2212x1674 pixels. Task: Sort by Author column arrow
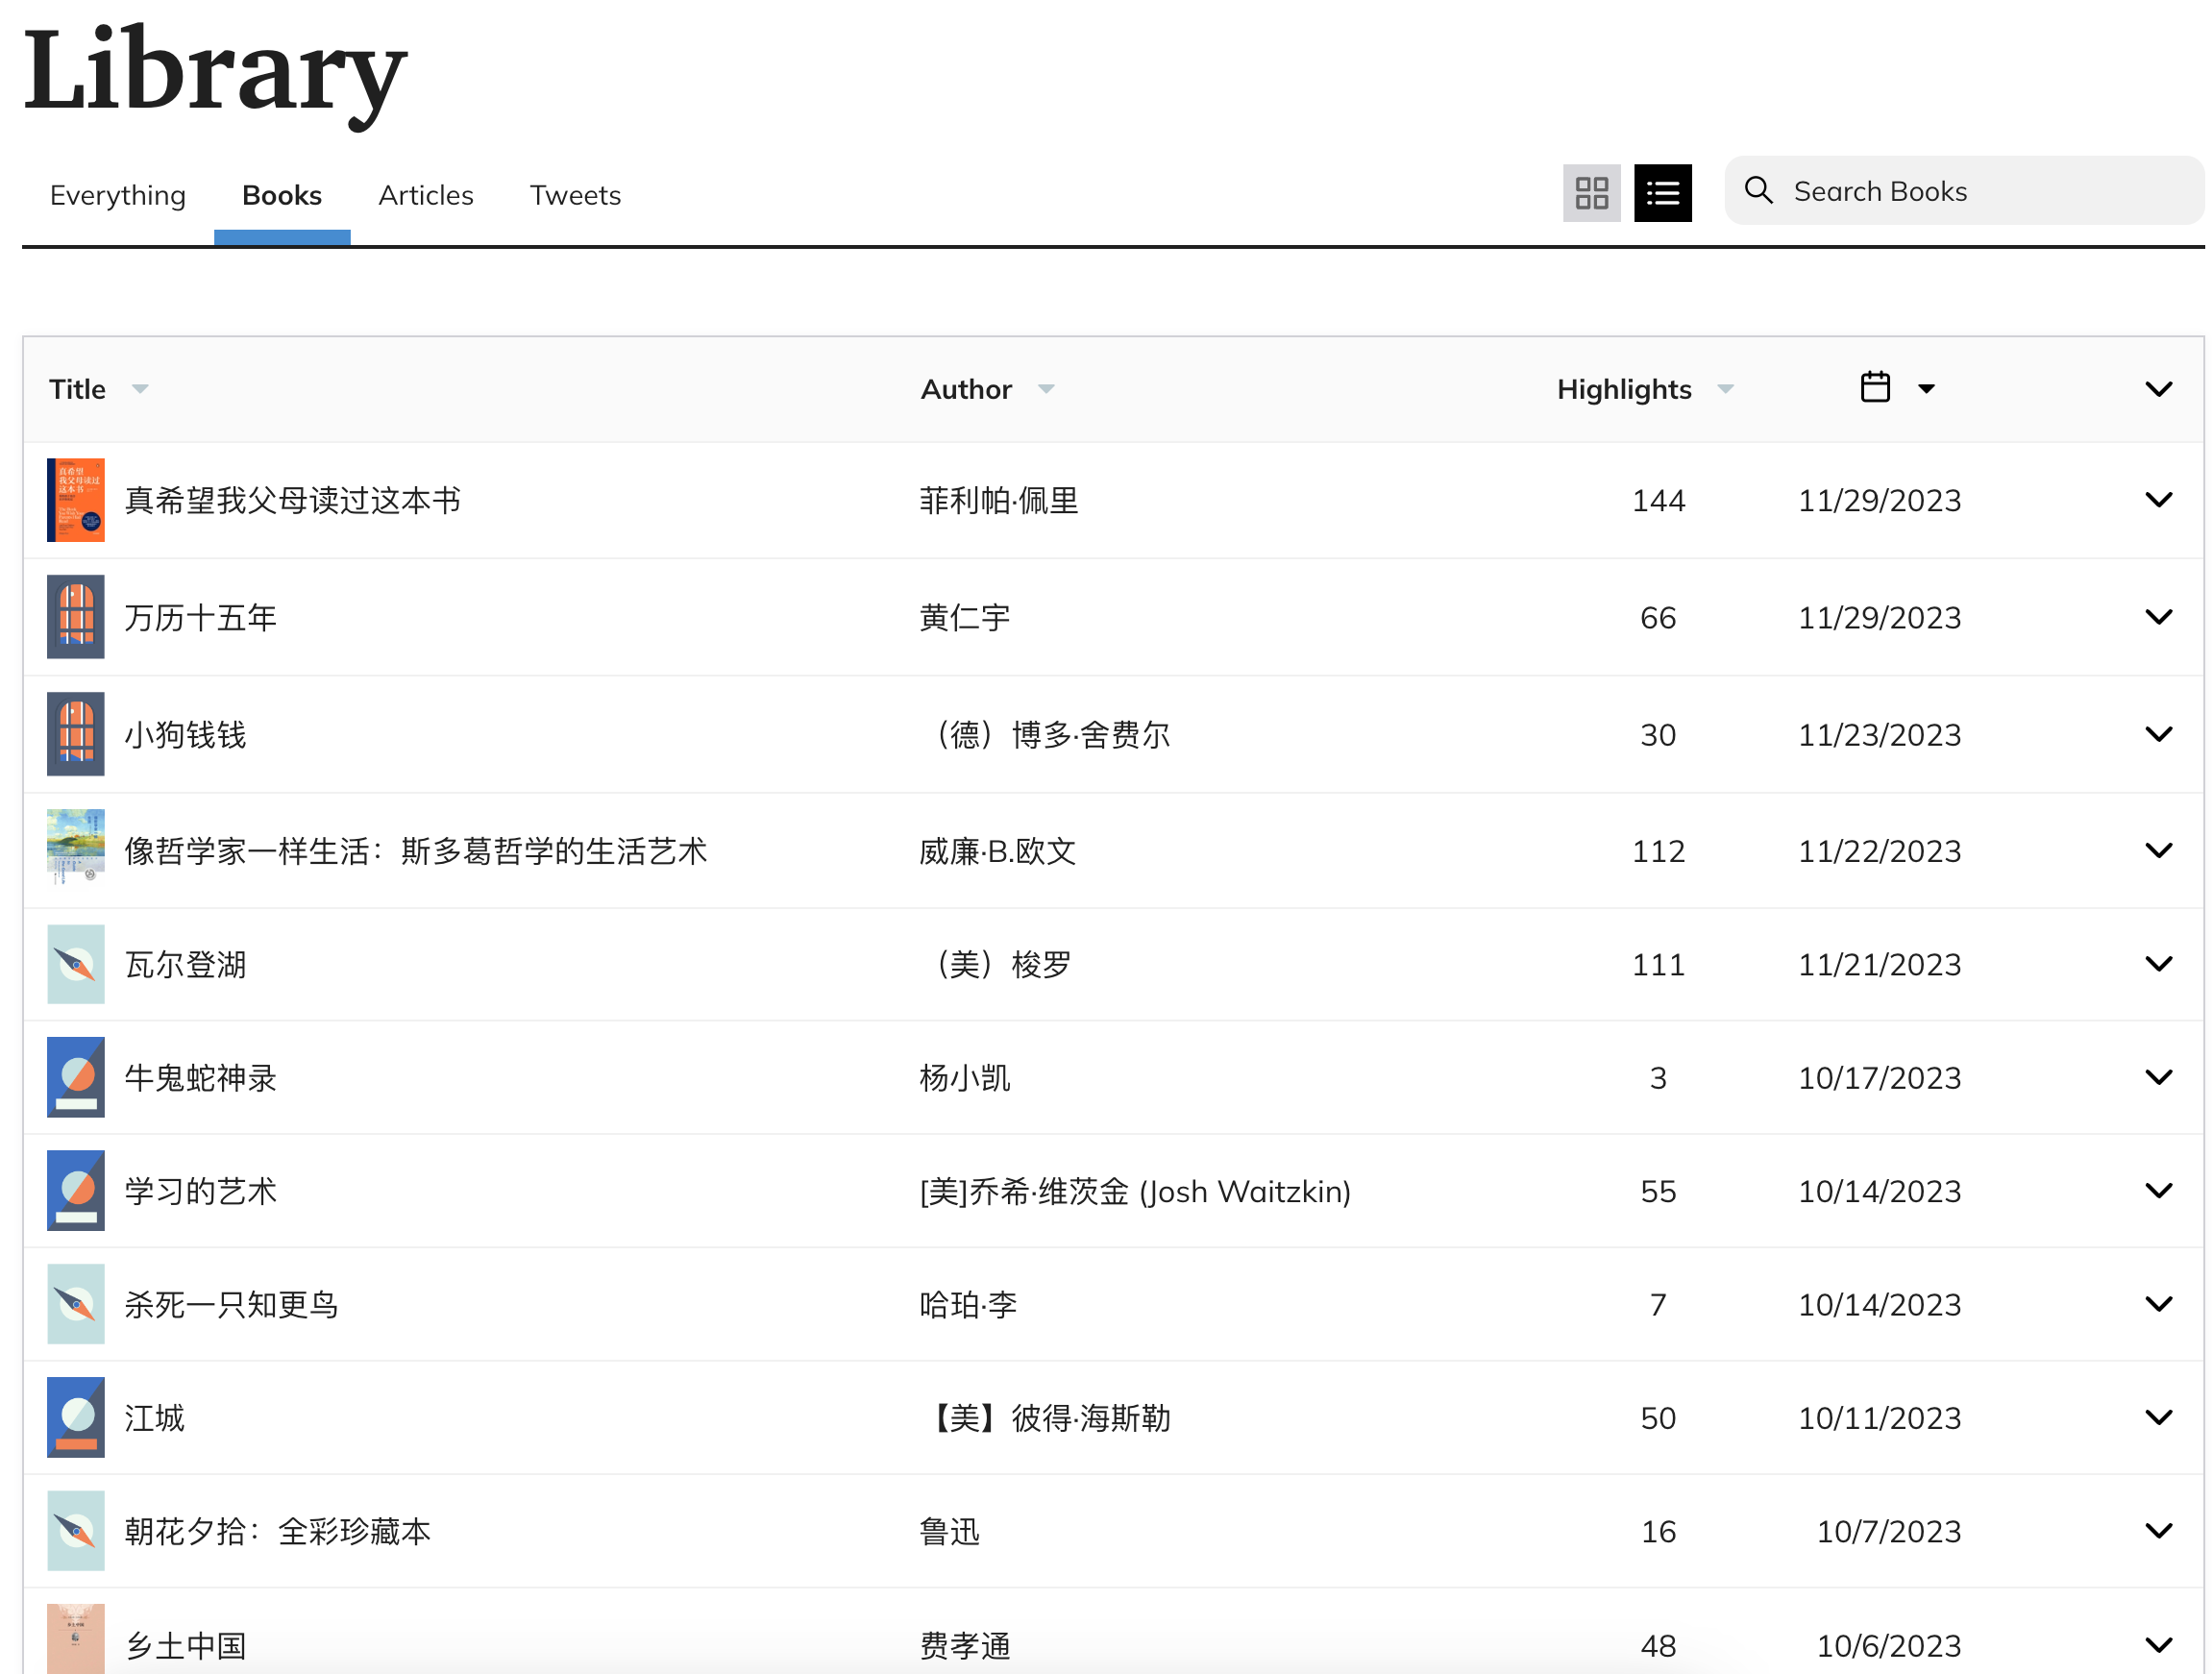pos(1046,389)
